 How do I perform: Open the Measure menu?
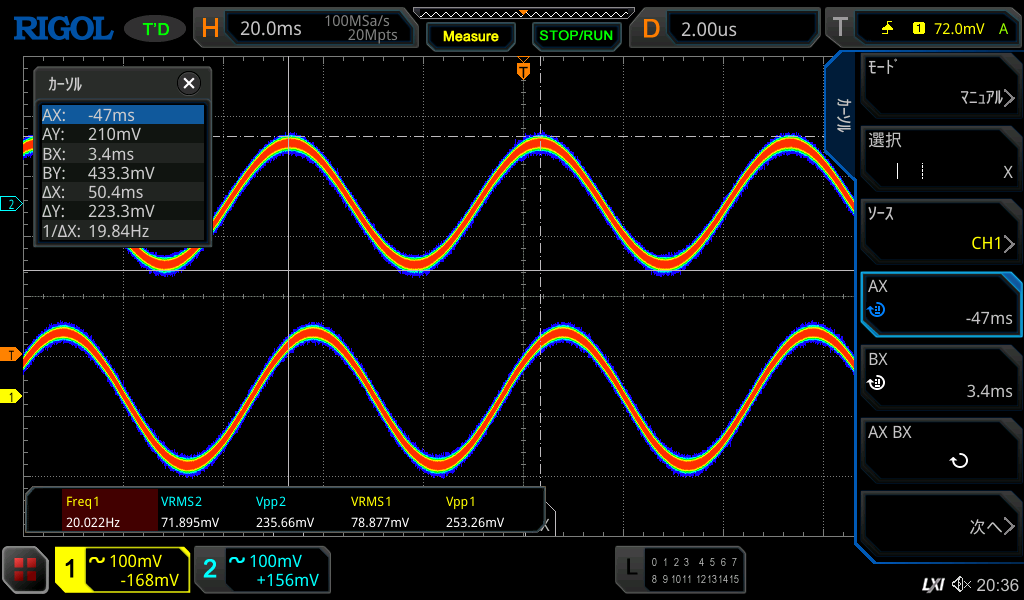(470, 35)
